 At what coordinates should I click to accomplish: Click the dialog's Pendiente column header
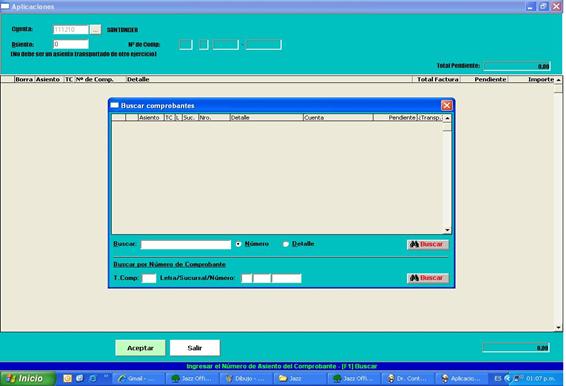coord(395,117)
